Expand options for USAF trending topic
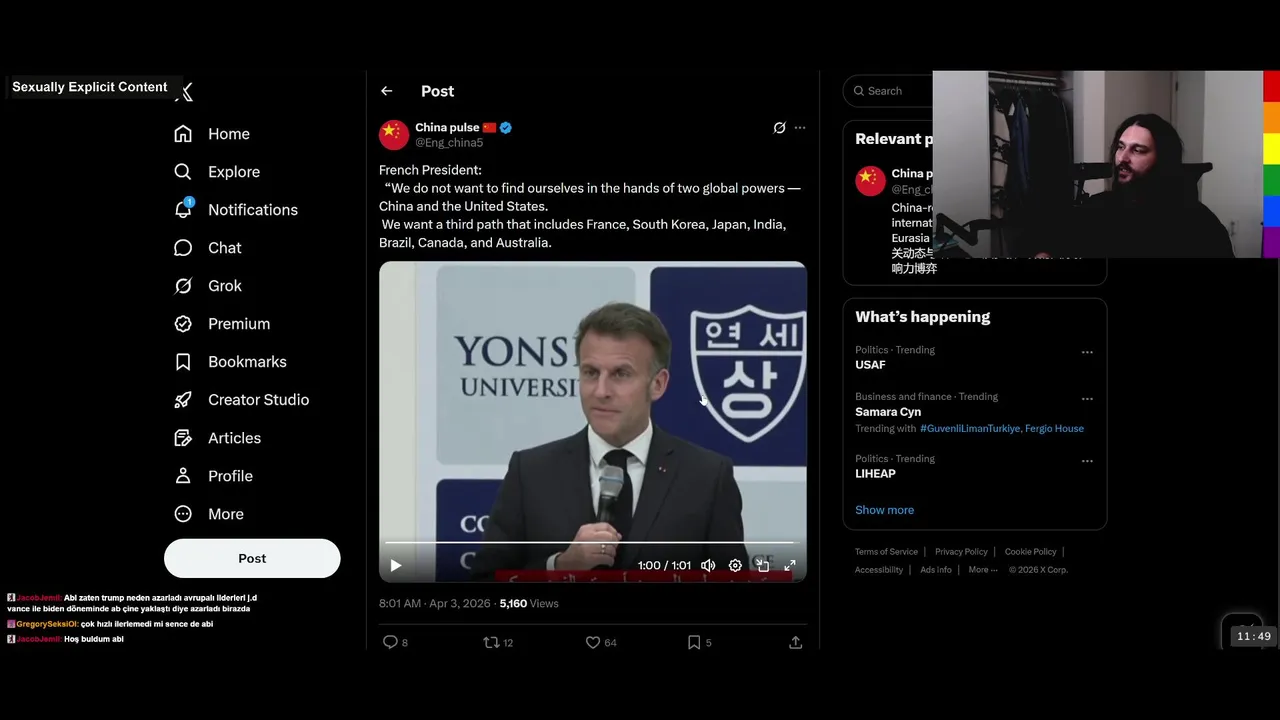Image resolution: width=1280 pixels, height=720 pixels. click(x=1087, y=352)
